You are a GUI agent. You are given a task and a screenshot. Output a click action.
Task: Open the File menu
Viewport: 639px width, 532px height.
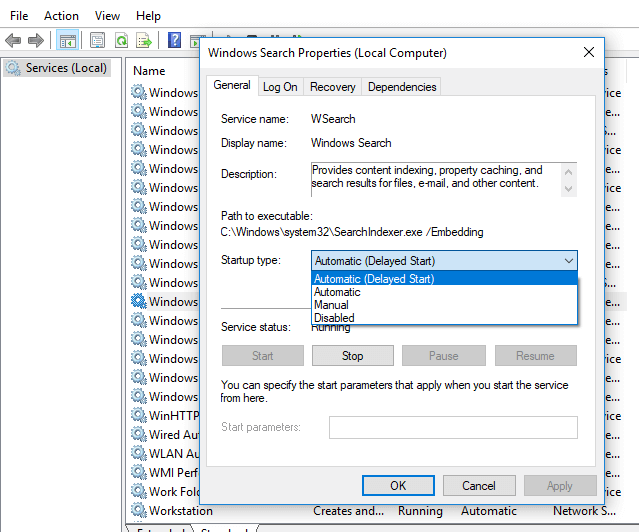point(19,16)
